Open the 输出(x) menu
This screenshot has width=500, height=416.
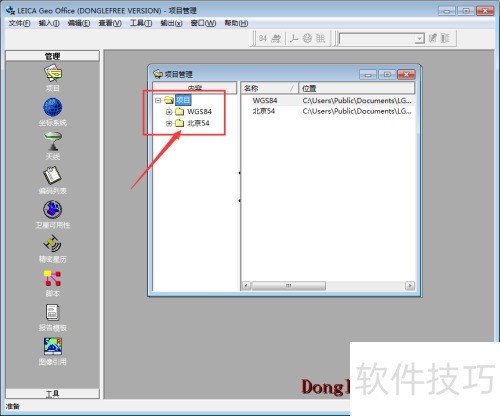coord(171,23)
